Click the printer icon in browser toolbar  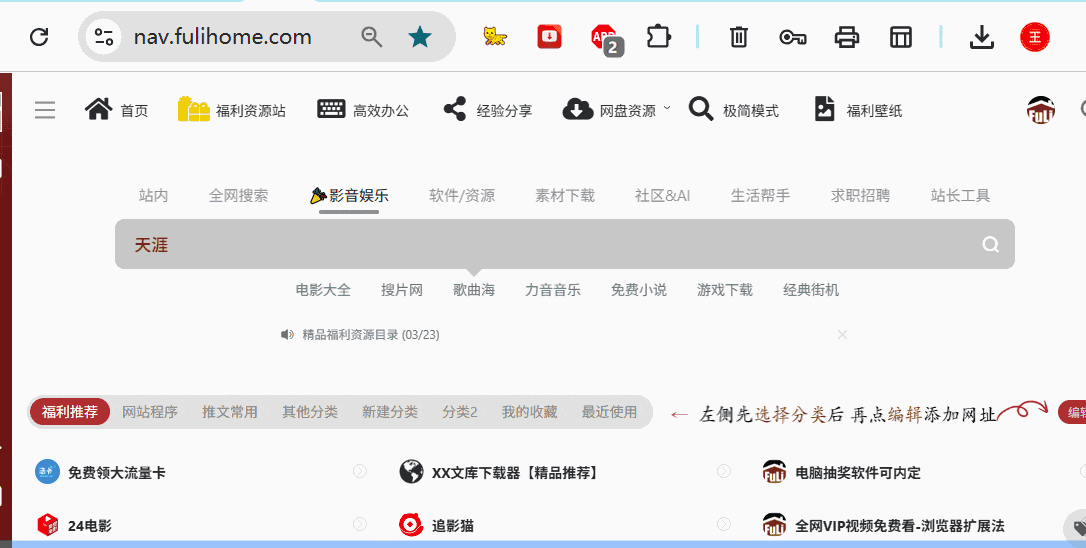pos(847,37)
